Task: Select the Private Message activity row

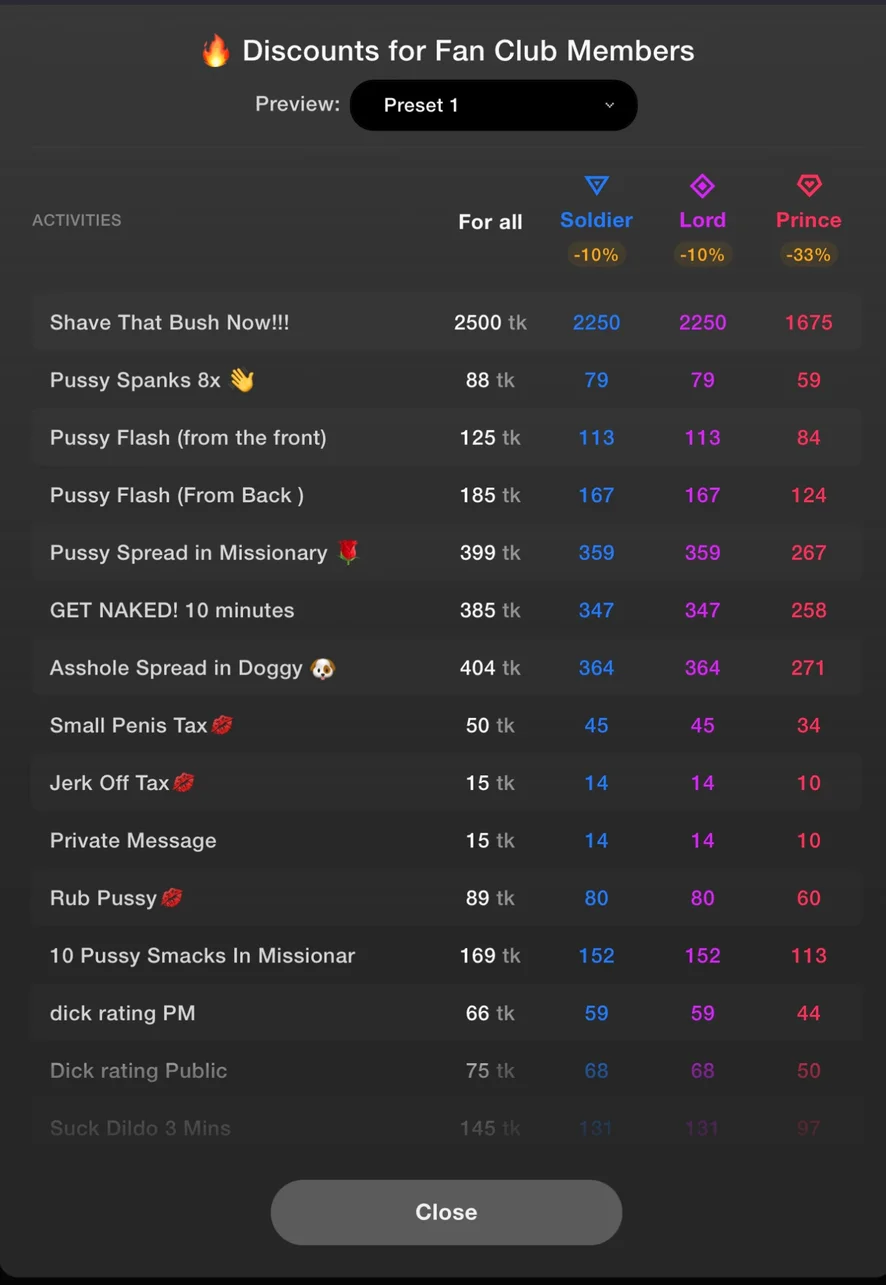Action: (133, 841)
